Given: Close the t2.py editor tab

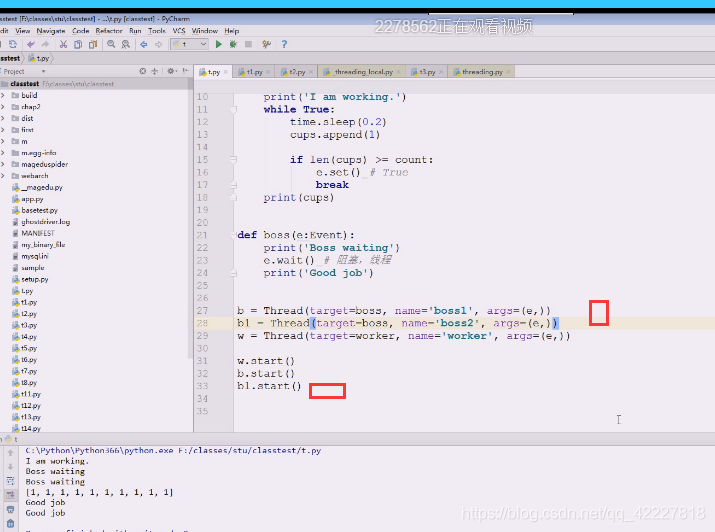Looking at the screenshot, I should pyautogui.click(x=311, y=72).
